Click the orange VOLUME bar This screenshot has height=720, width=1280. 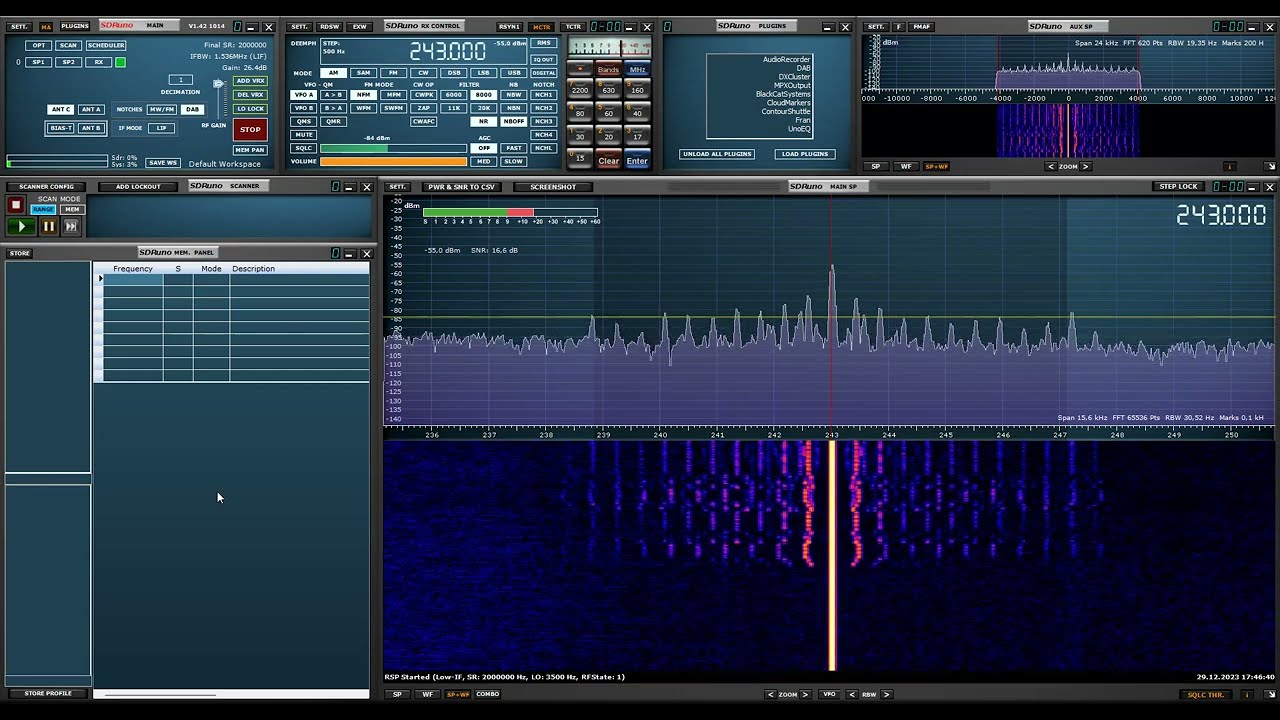click(393, 161)
